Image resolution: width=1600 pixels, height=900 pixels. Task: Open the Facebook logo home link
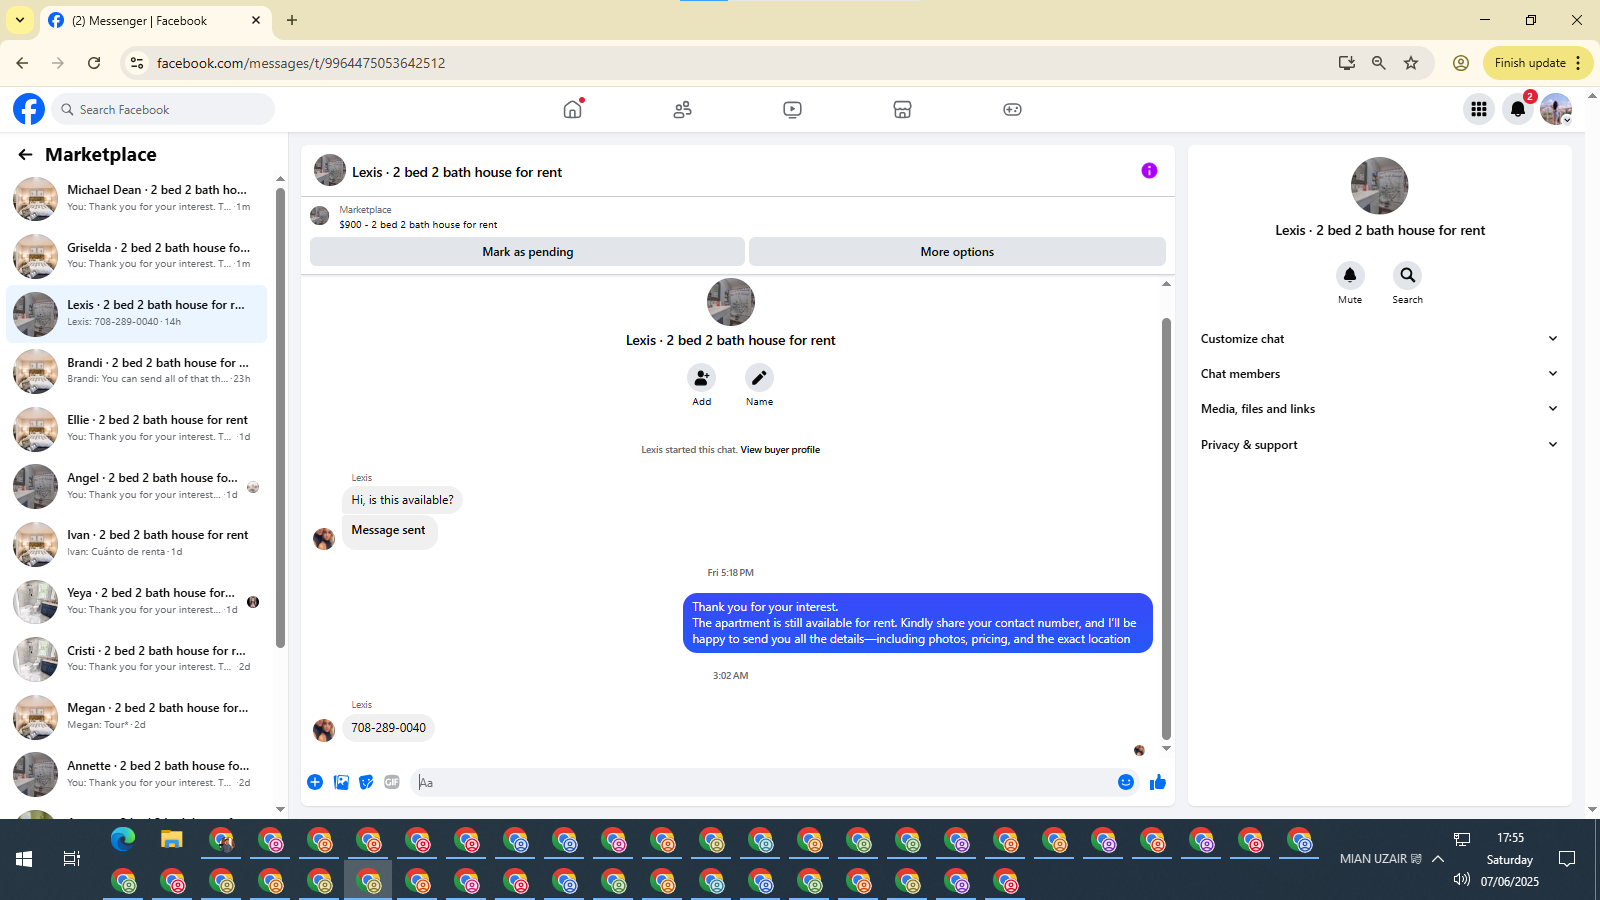pos(29,109)
